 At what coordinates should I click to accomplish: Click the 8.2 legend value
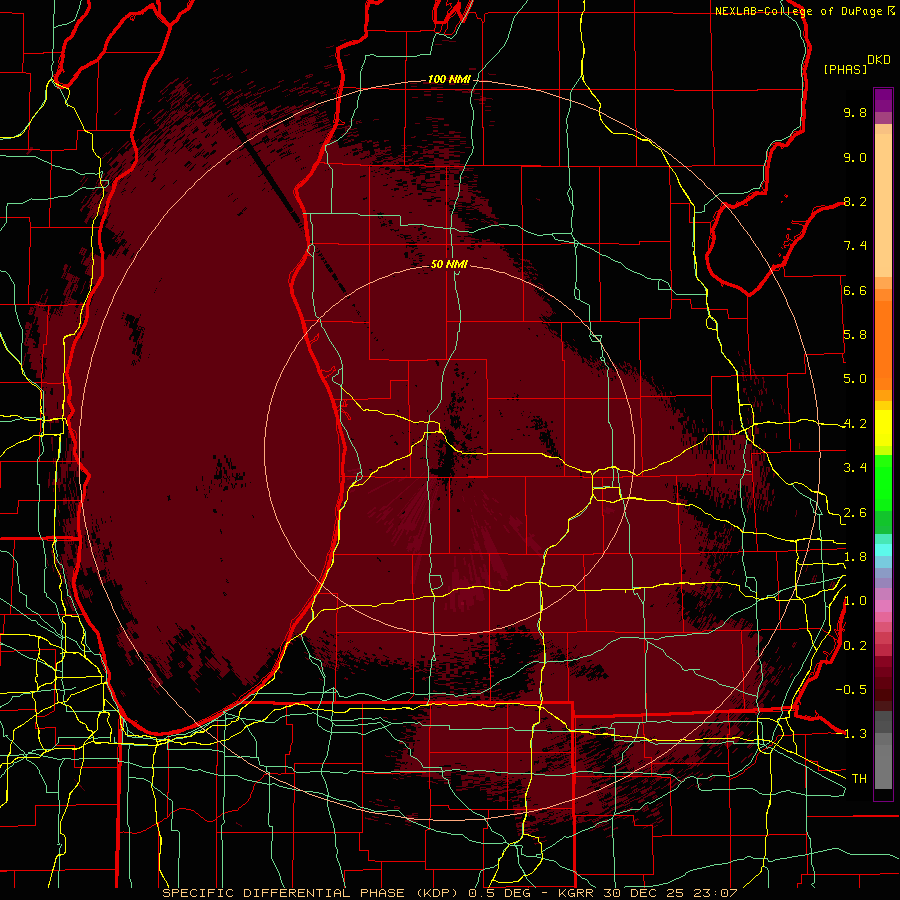[x=855, y=201]
